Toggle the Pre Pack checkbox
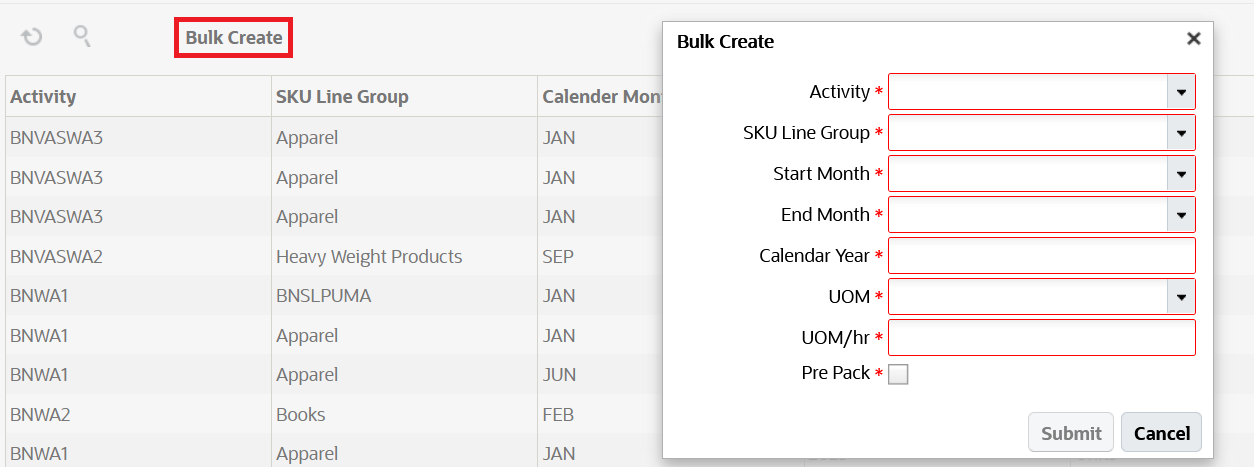The height and width of the screenshot is (467, 1254). pos(898,374)
